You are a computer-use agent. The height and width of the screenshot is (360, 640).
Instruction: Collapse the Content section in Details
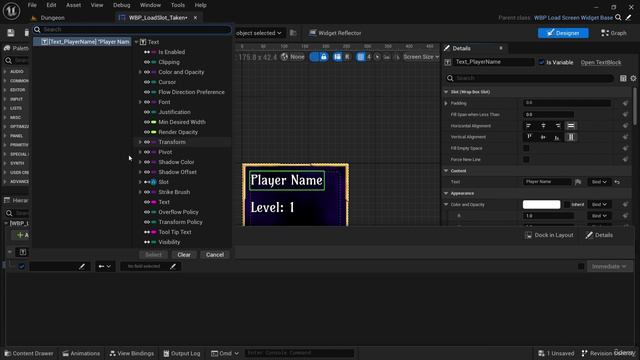(446, 171)
